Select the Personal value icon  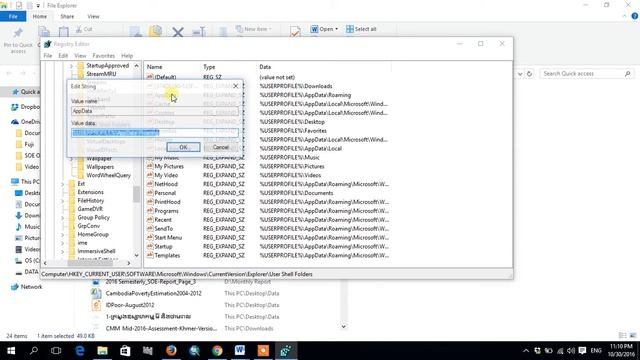point(150,193)
